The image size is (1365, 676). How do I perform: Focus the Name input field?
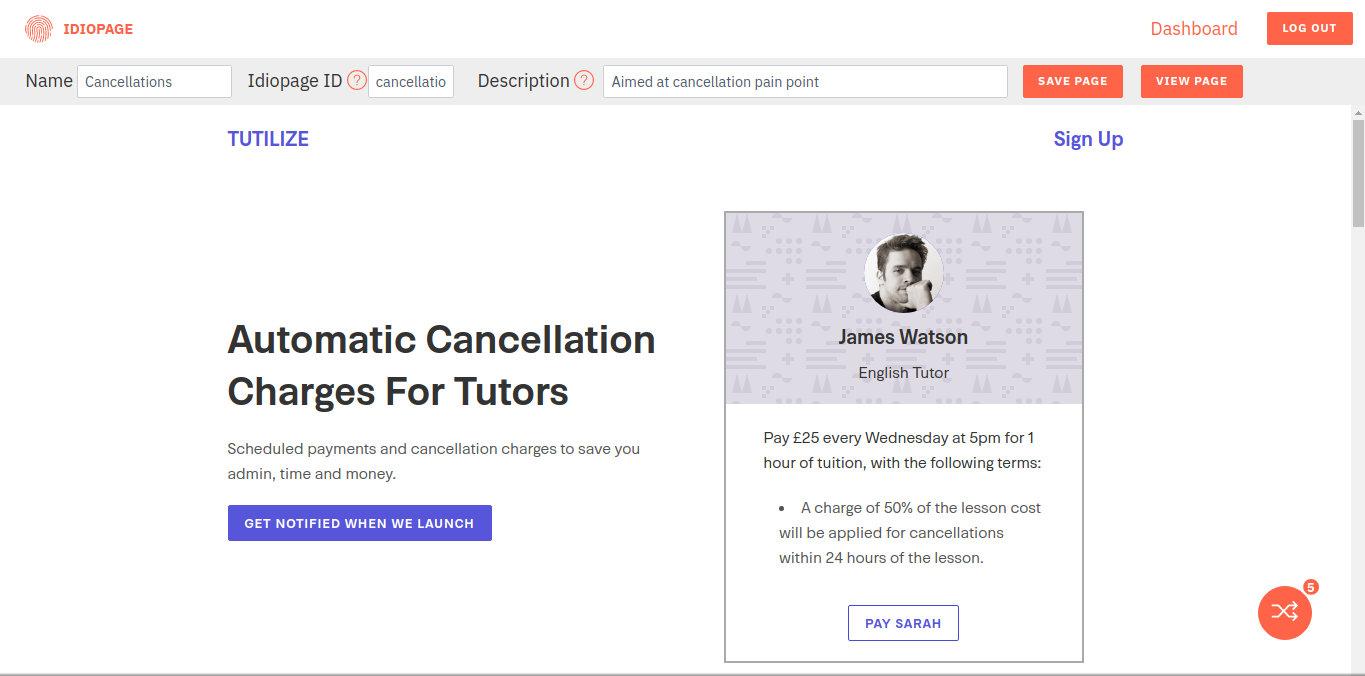tap(154, 82)
